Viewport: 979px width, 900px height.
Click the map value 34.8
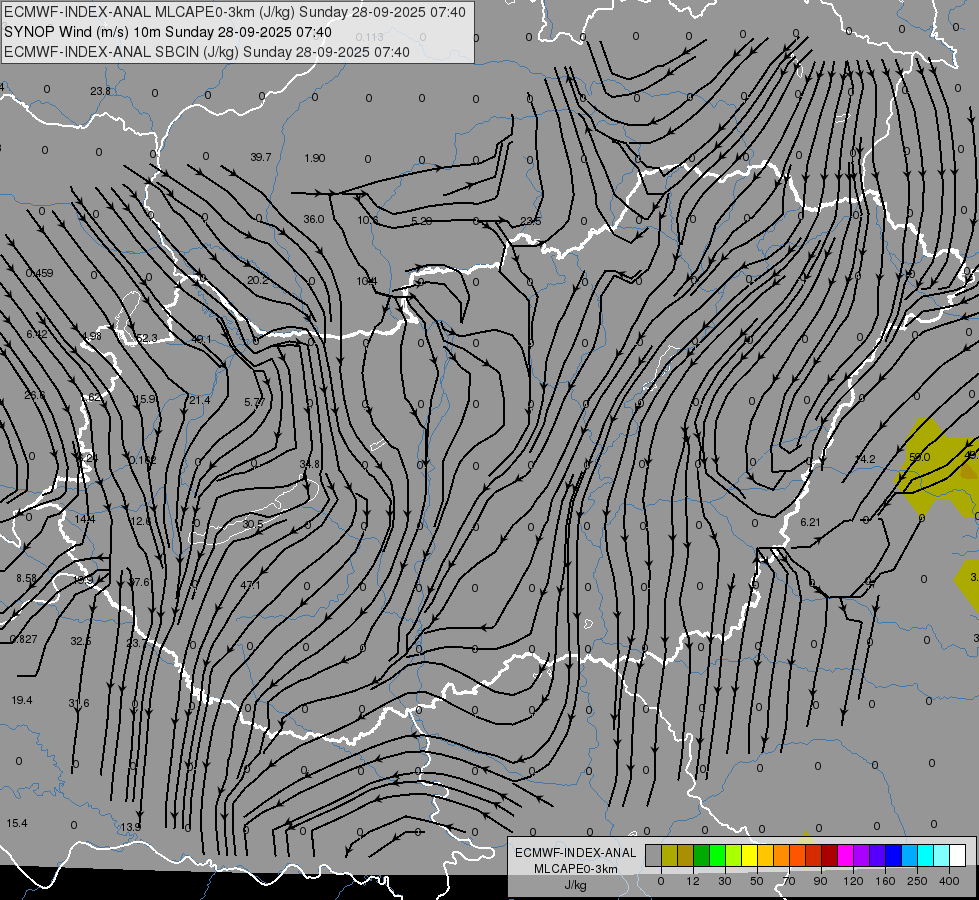tap(310, 464)
